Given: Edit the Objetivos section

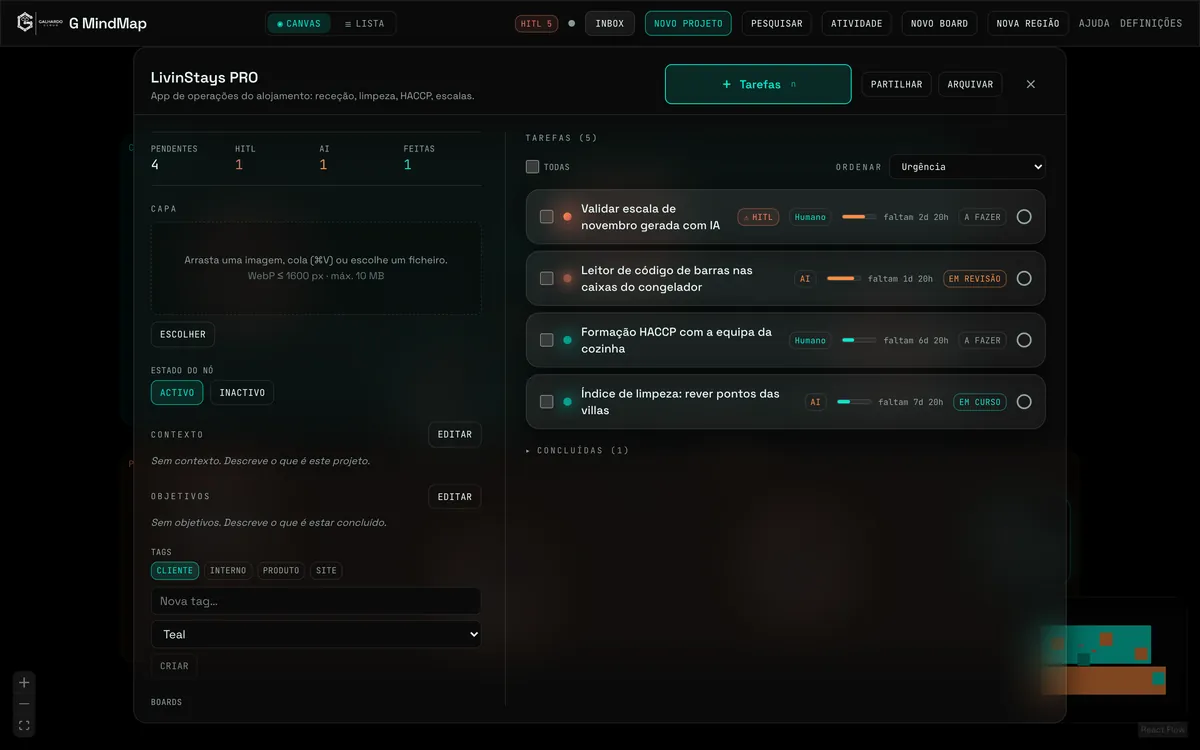Looking at the screenshot, I should (455, 497).
